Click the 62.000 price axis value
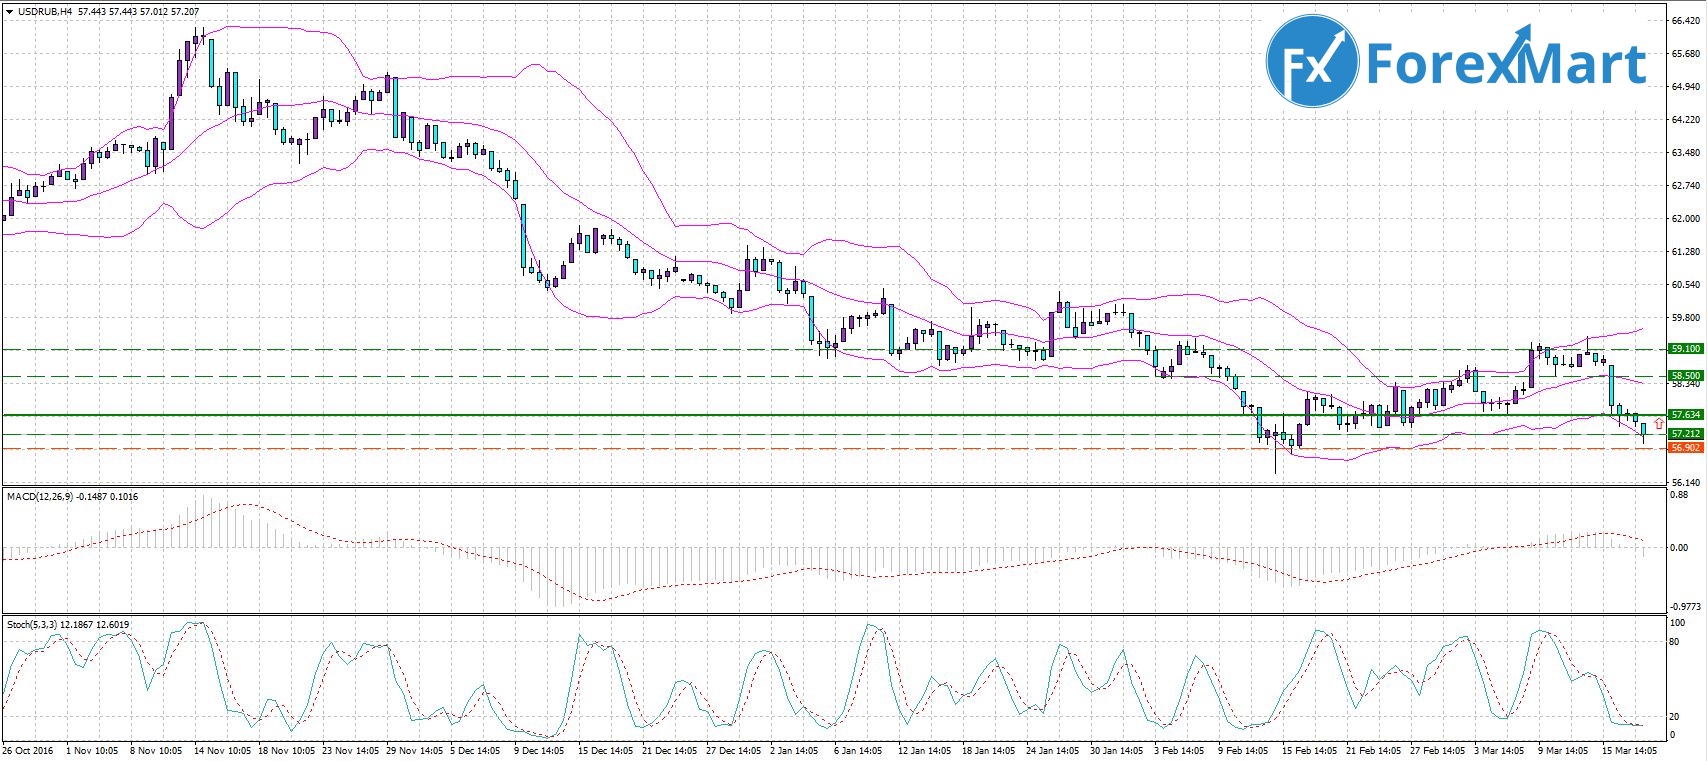The image size is (1708, 761). pos(1685,219)
